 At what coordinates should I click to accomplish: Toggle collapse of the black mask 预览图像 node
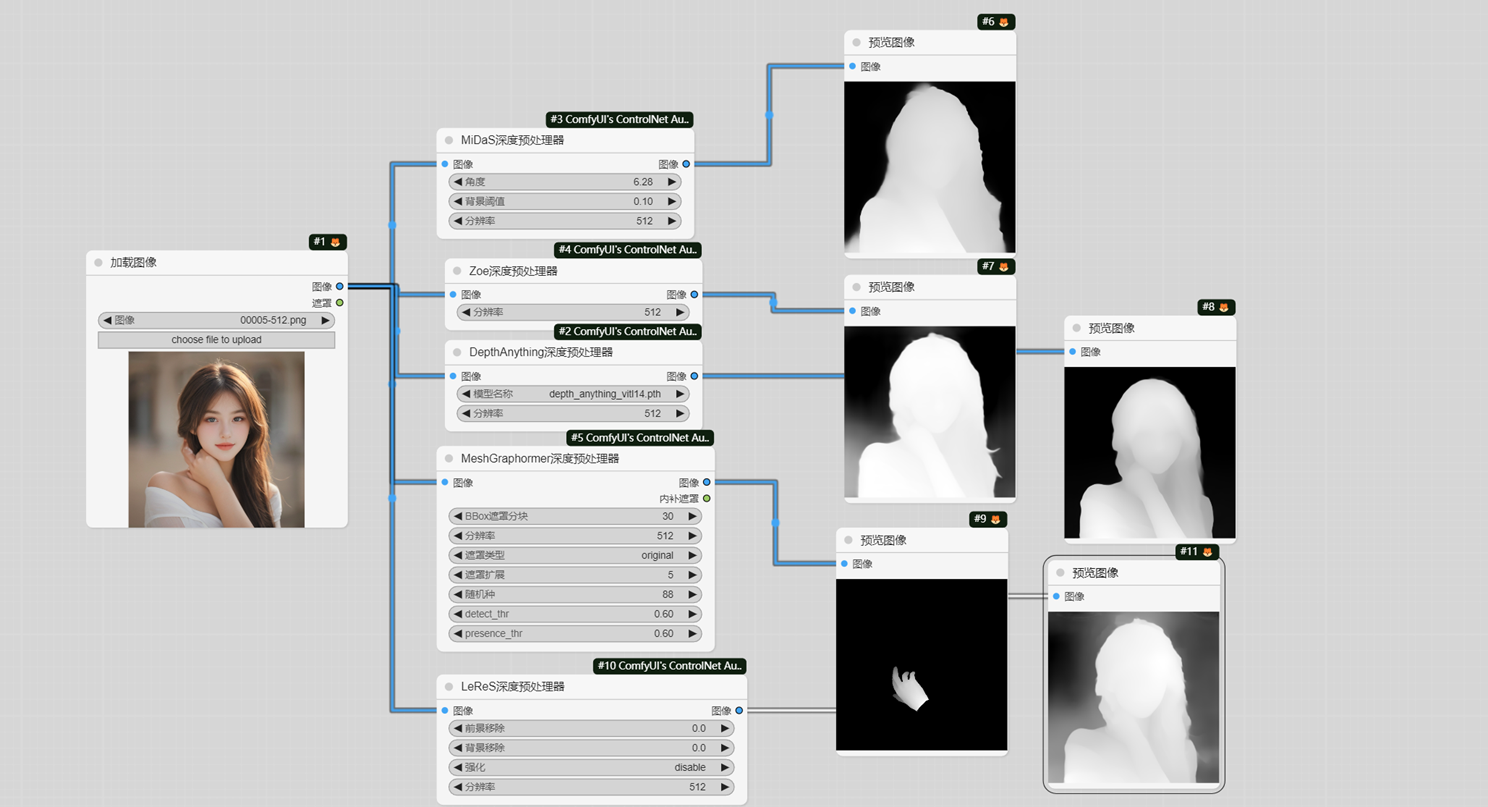[849, 539]
